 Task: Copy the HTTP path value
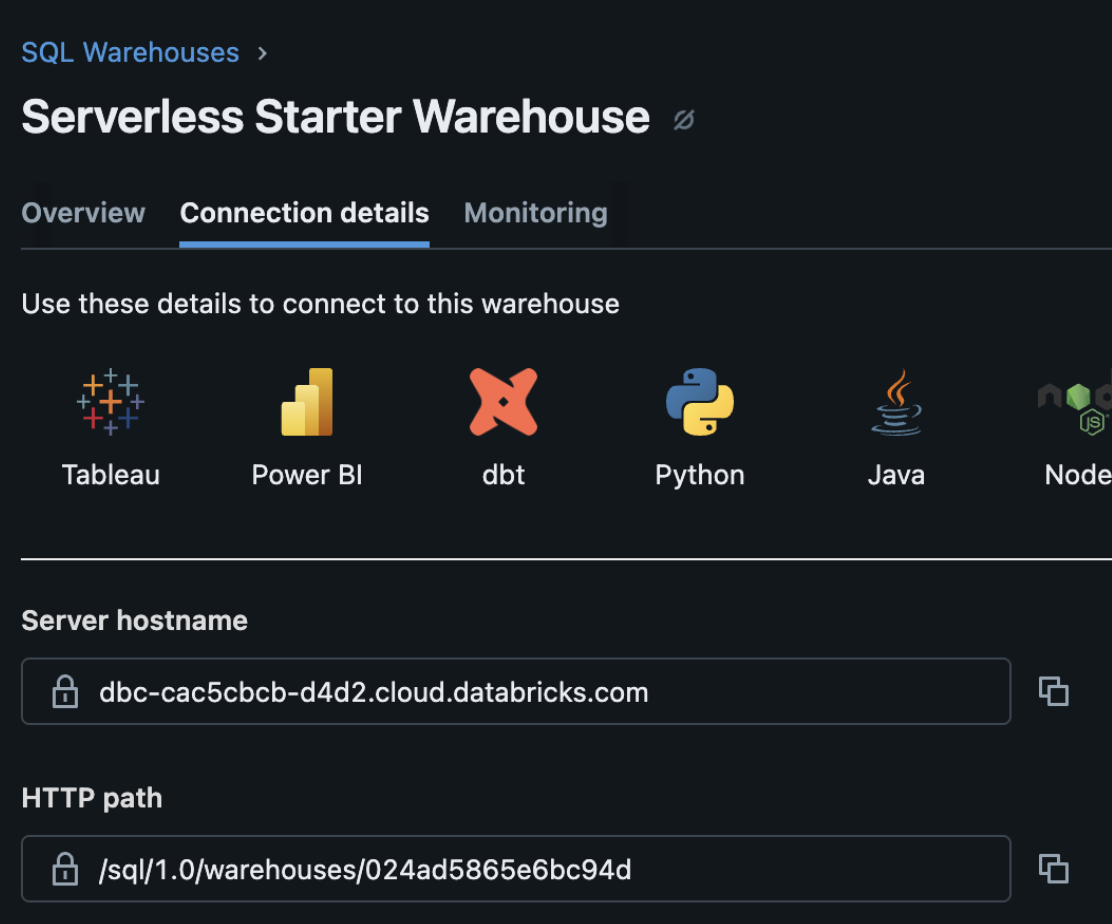1053,869
